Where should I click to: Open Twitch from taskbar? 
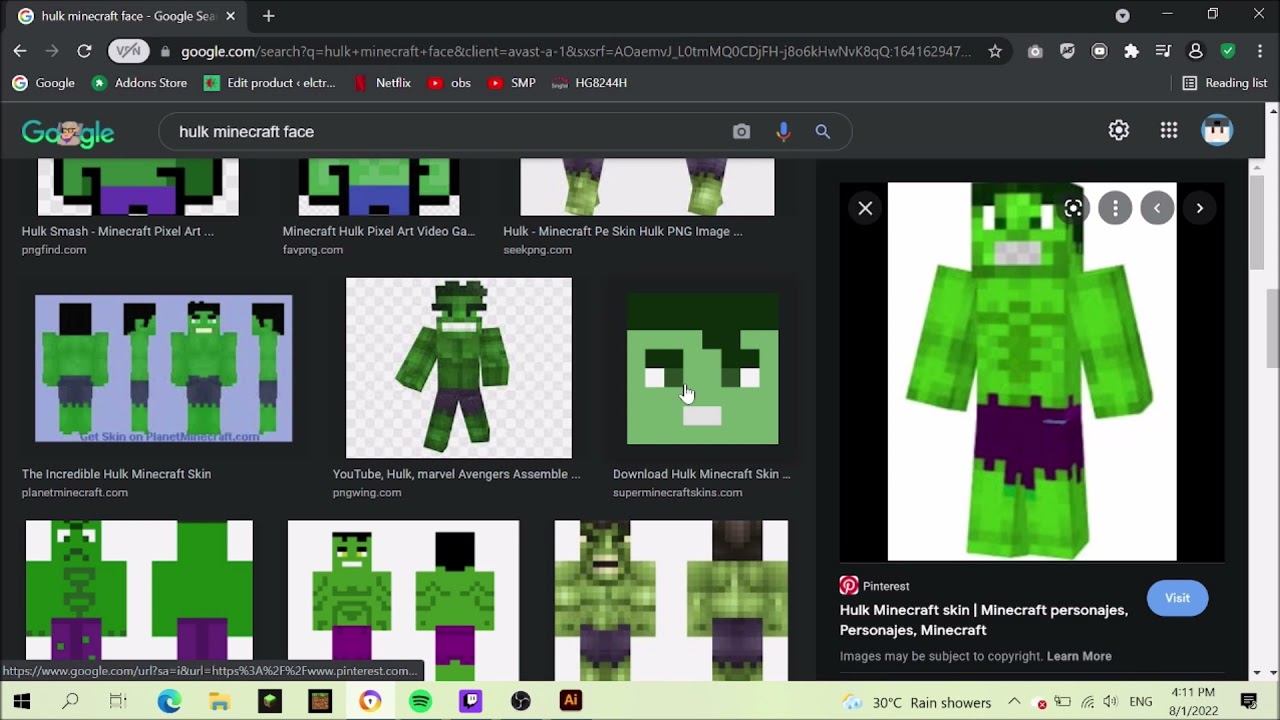click(x=470, y=702)
